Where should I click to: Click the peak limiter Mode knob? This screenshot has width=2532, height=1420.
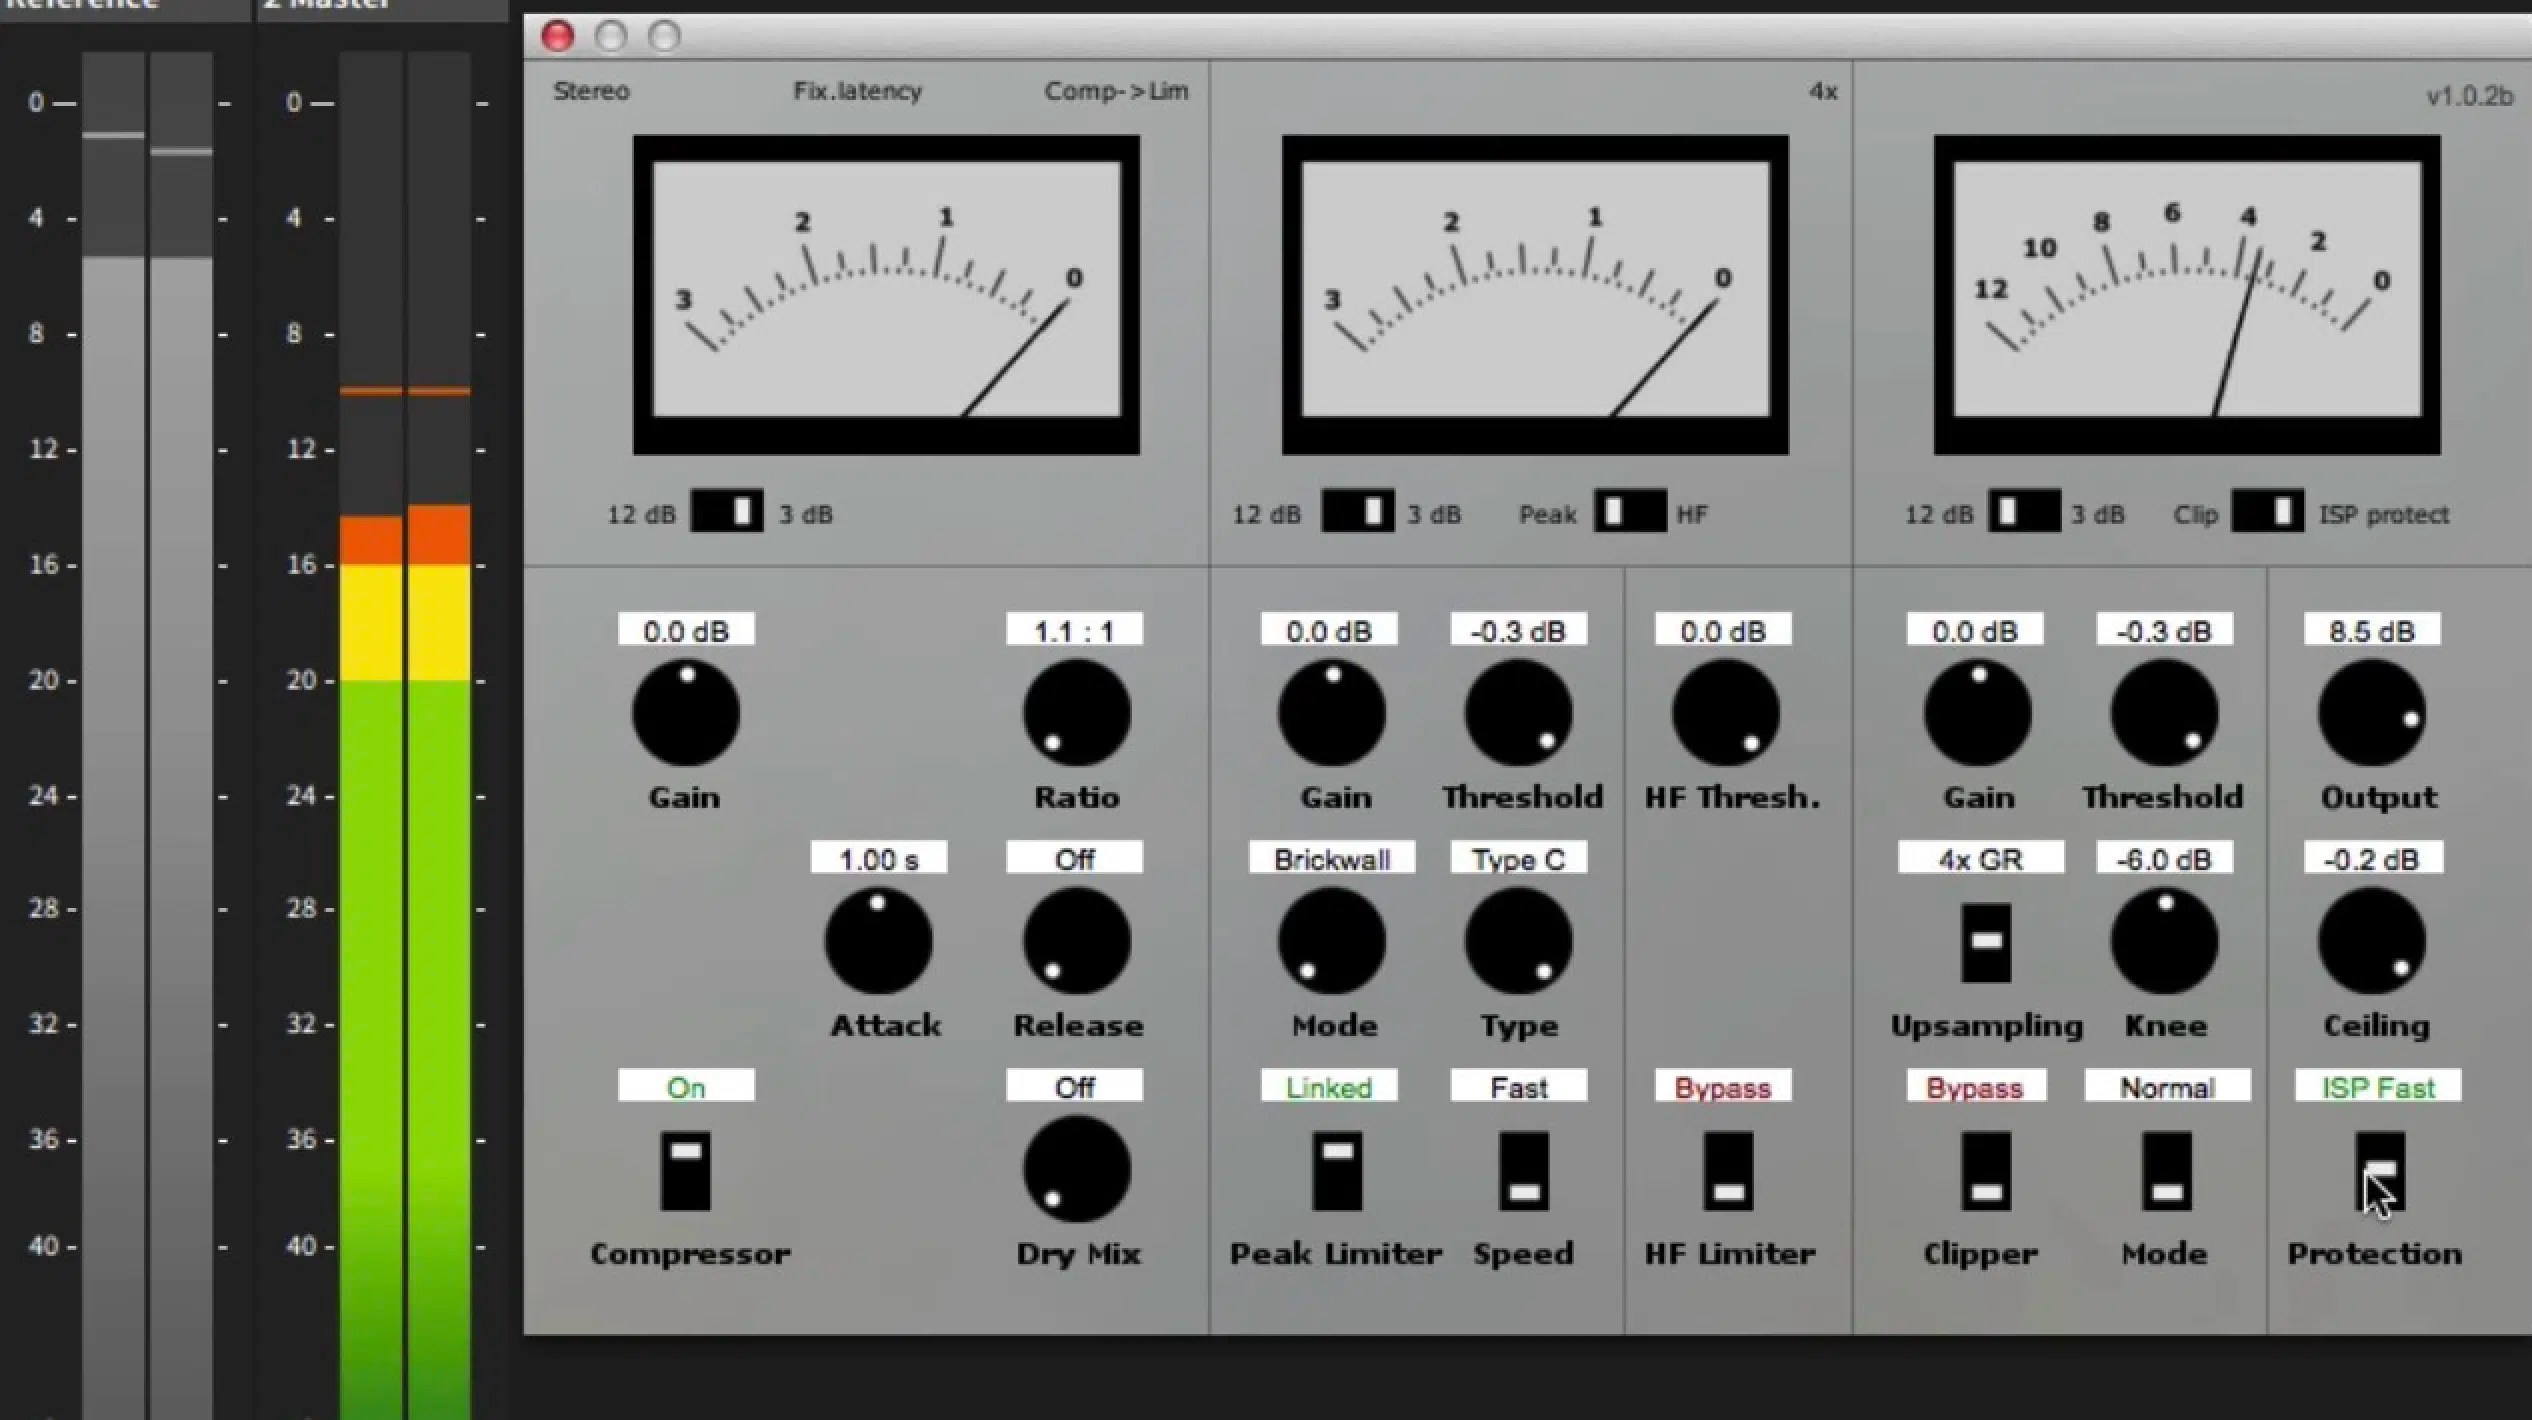tap(1331, 941)
